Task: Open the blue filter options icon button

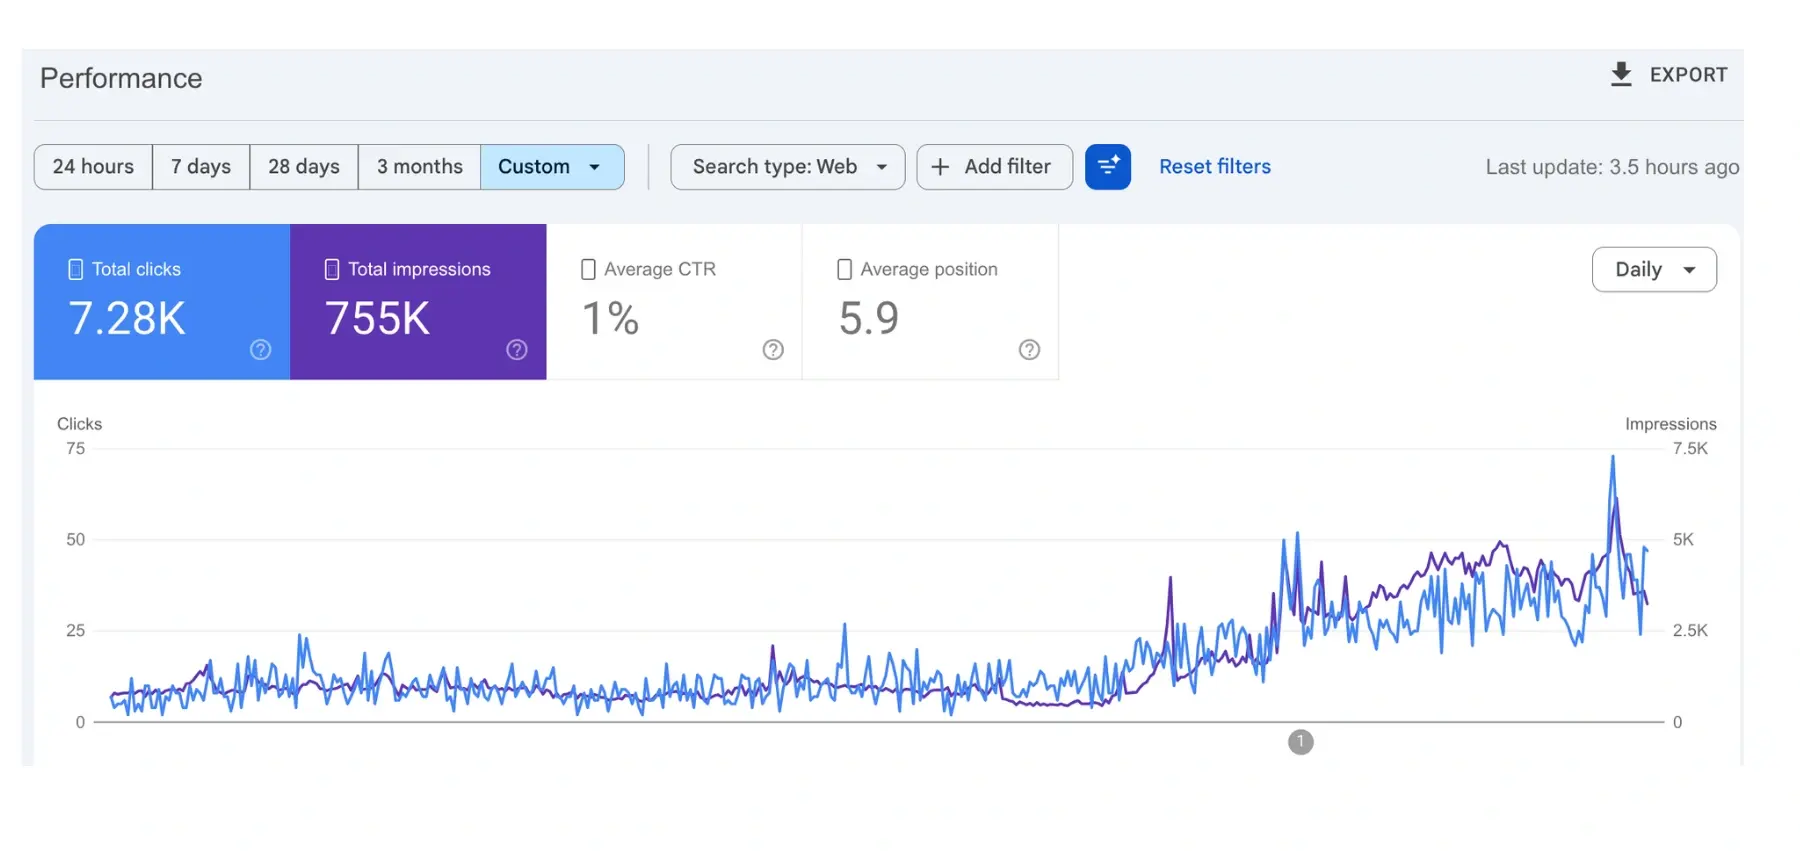Action: click(x=1108, y=167)
